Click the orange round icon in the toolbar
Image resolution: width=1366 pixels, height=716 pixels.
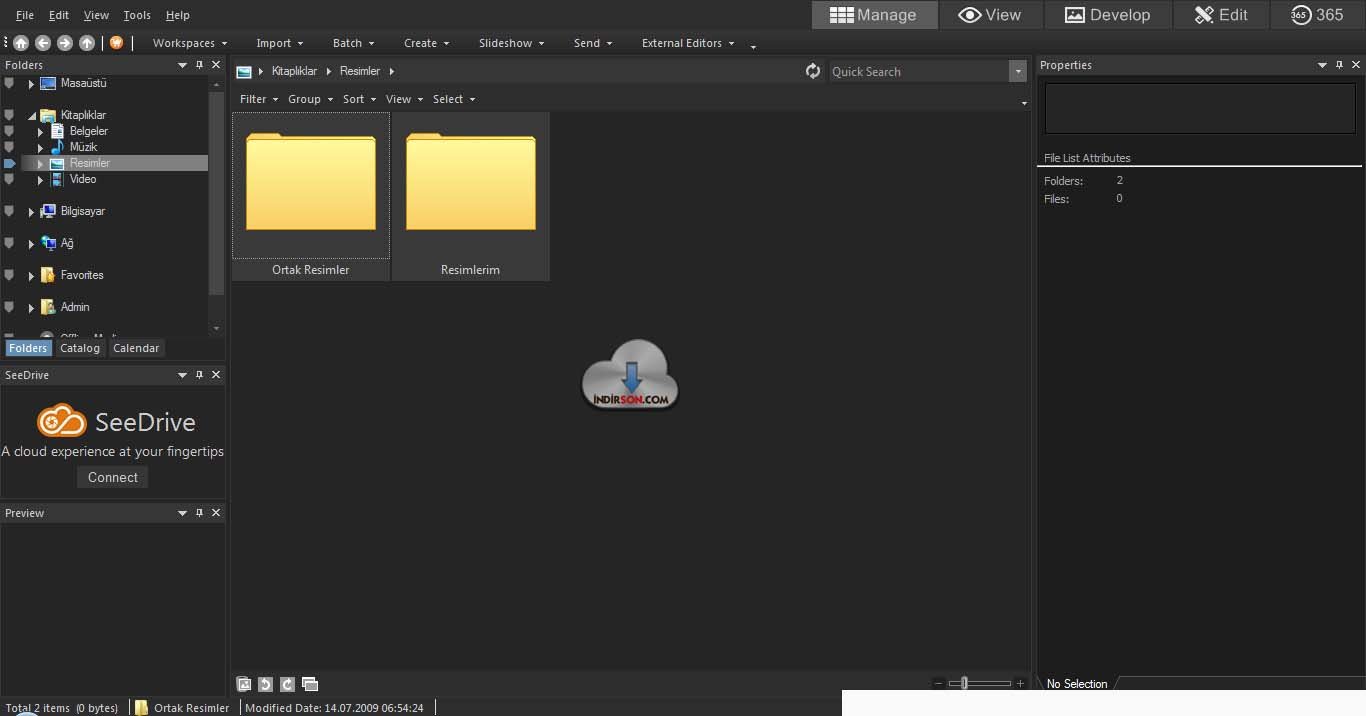pyautogui.click(x=116, y=43)
